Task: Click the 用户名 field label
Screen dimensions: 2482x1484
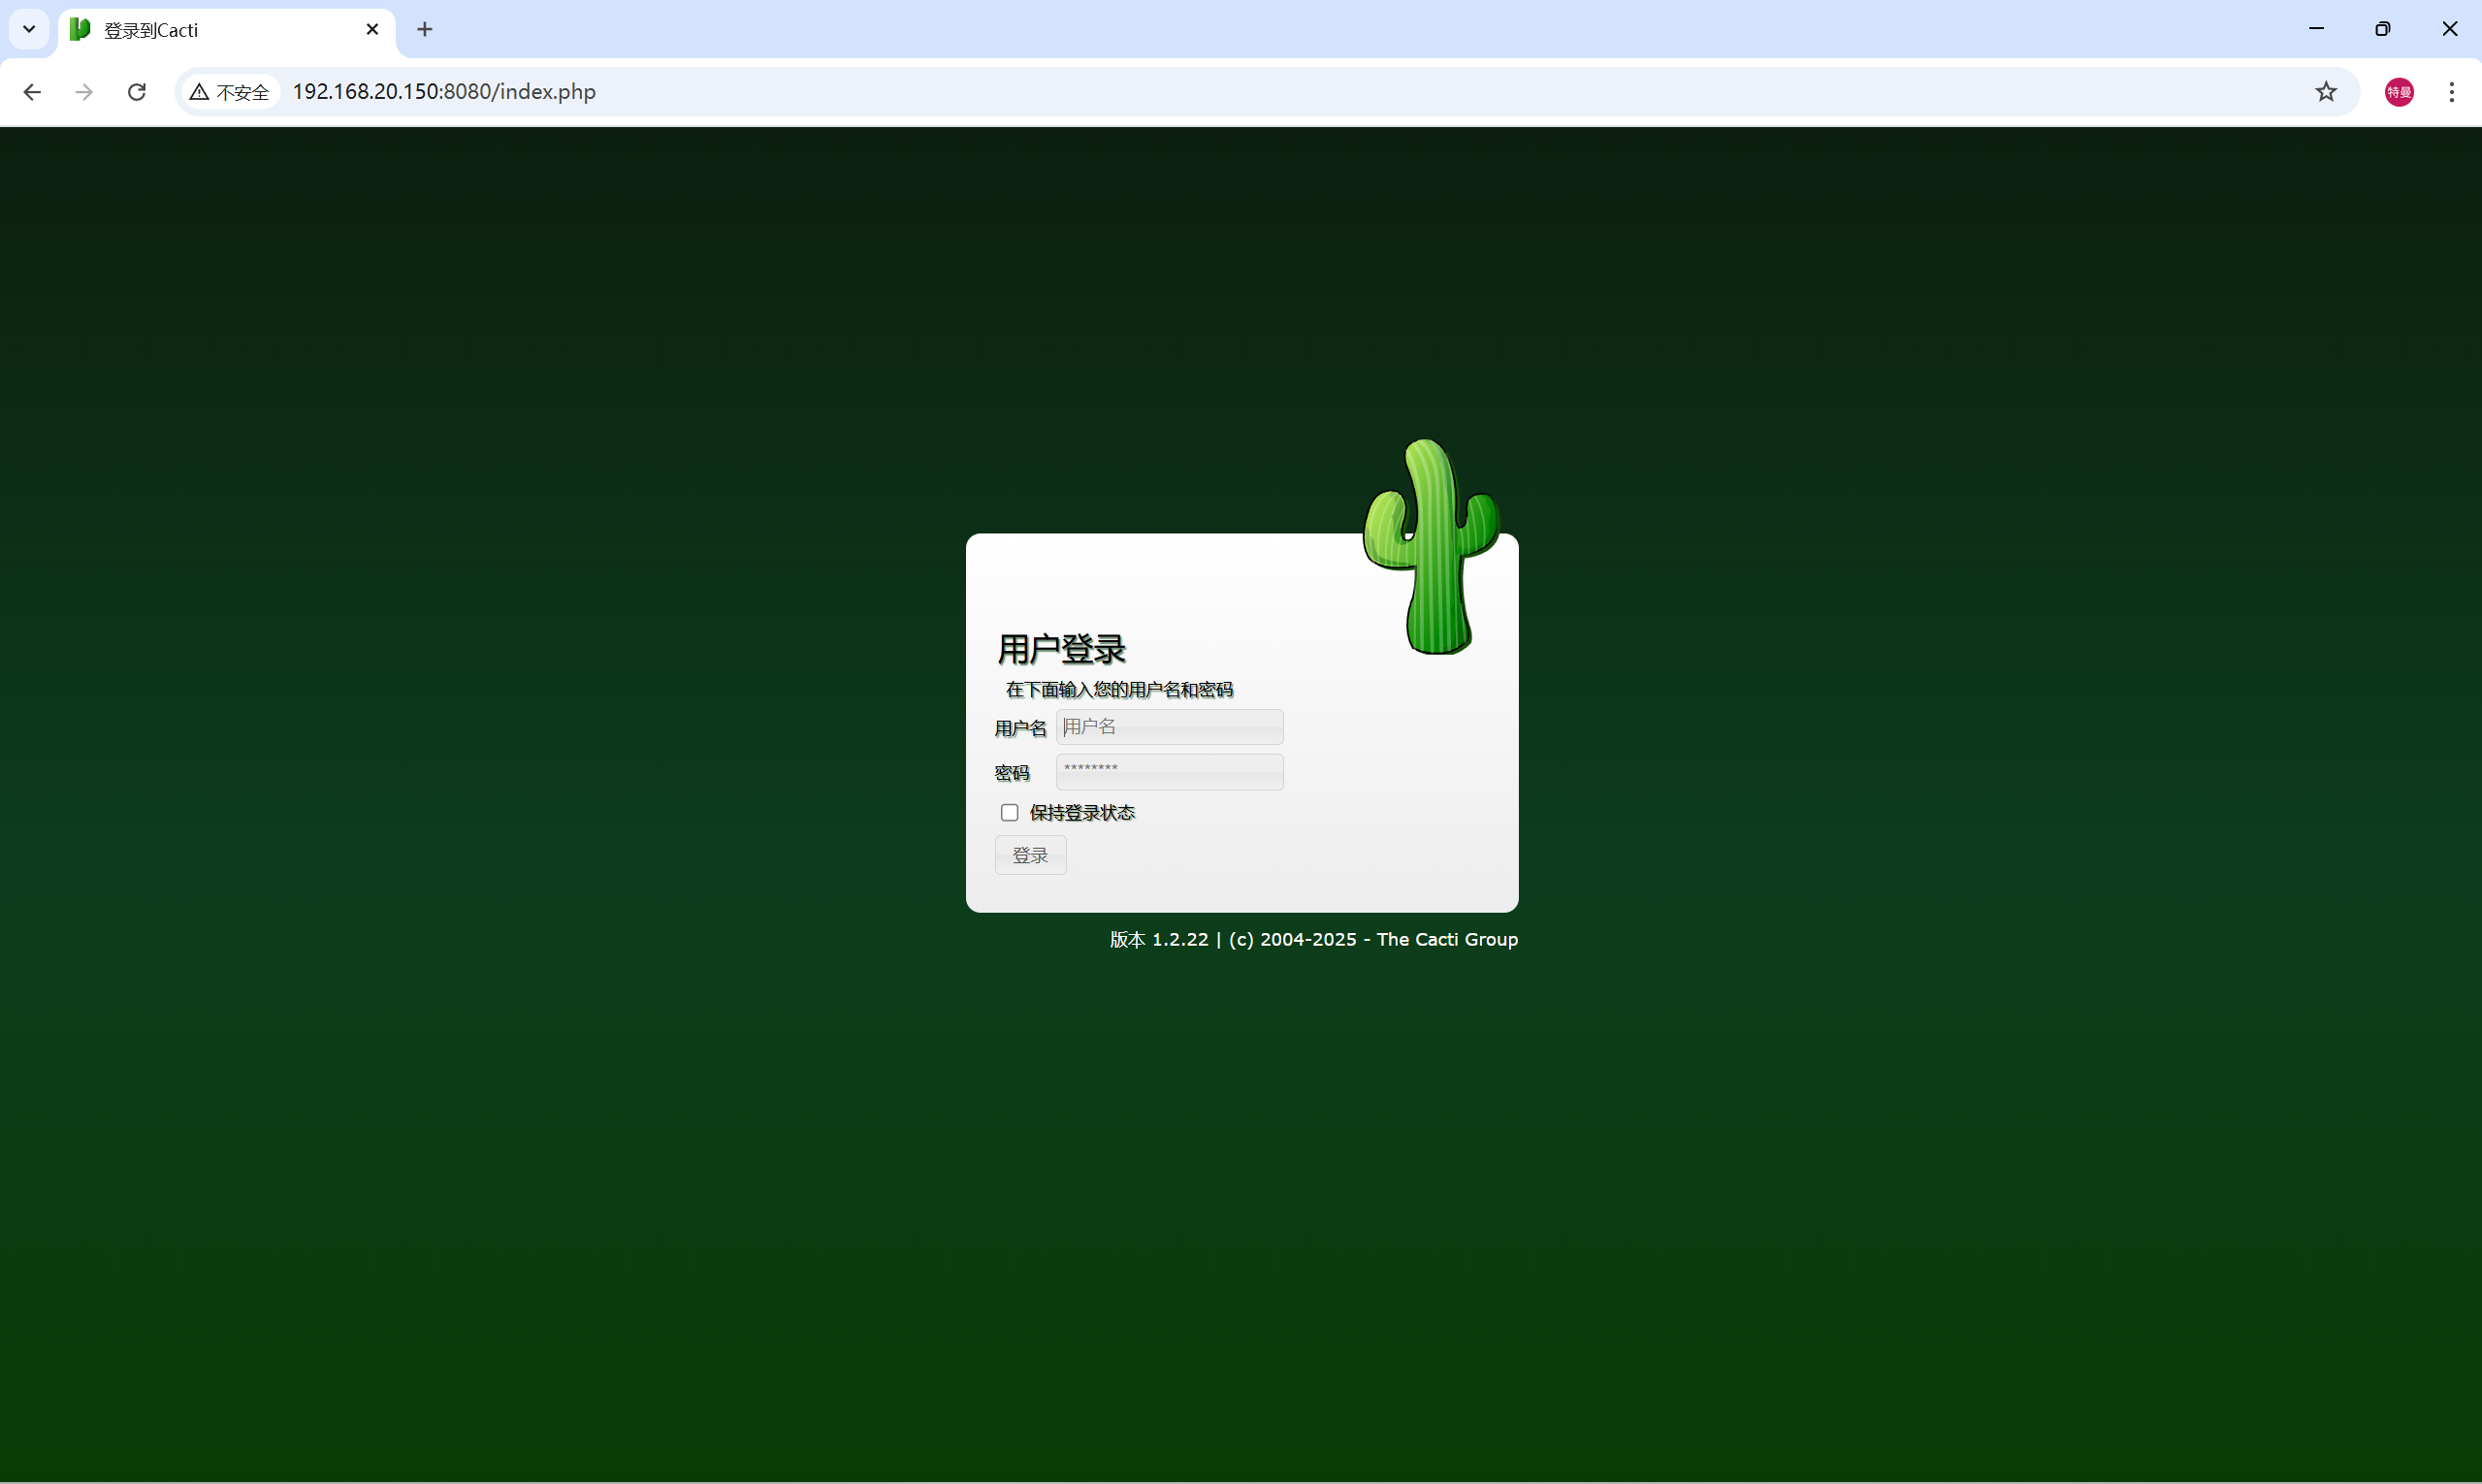Action: pos(1020,728)
